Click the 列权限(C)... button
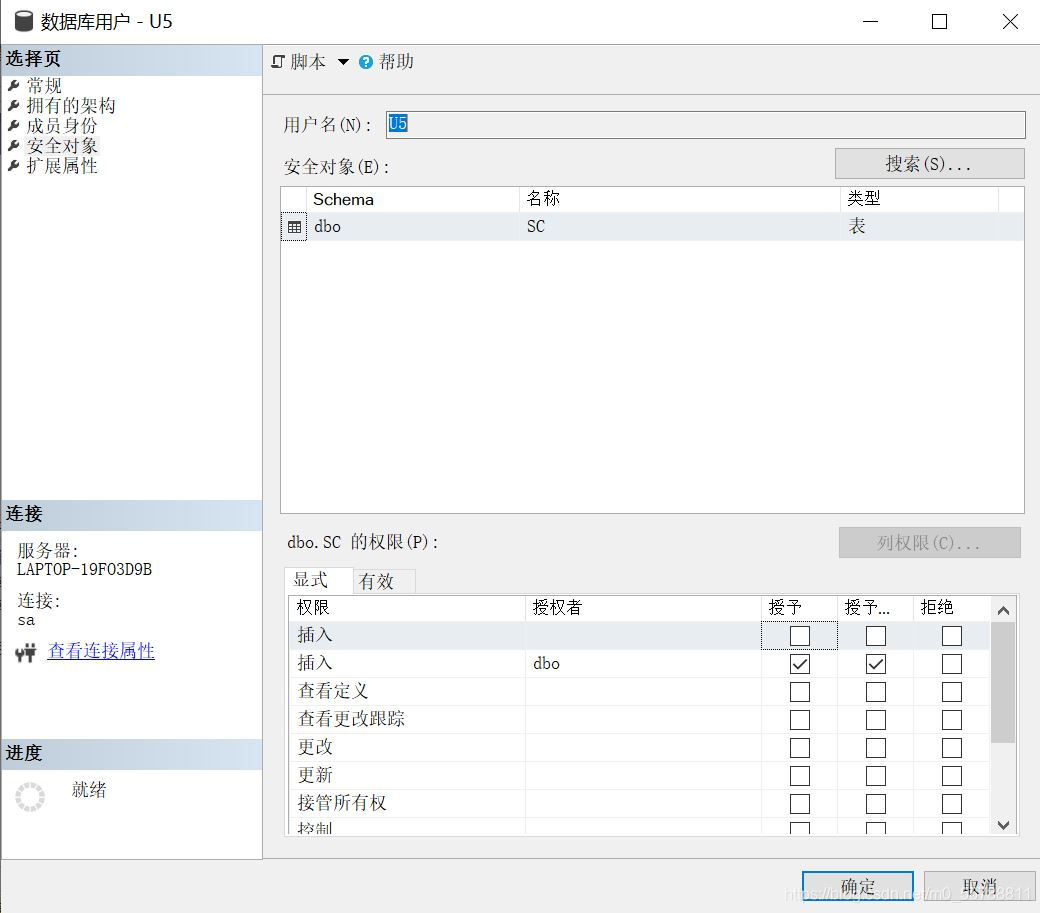The height and width of the screenshot is (913, 1040). point(929,543)
